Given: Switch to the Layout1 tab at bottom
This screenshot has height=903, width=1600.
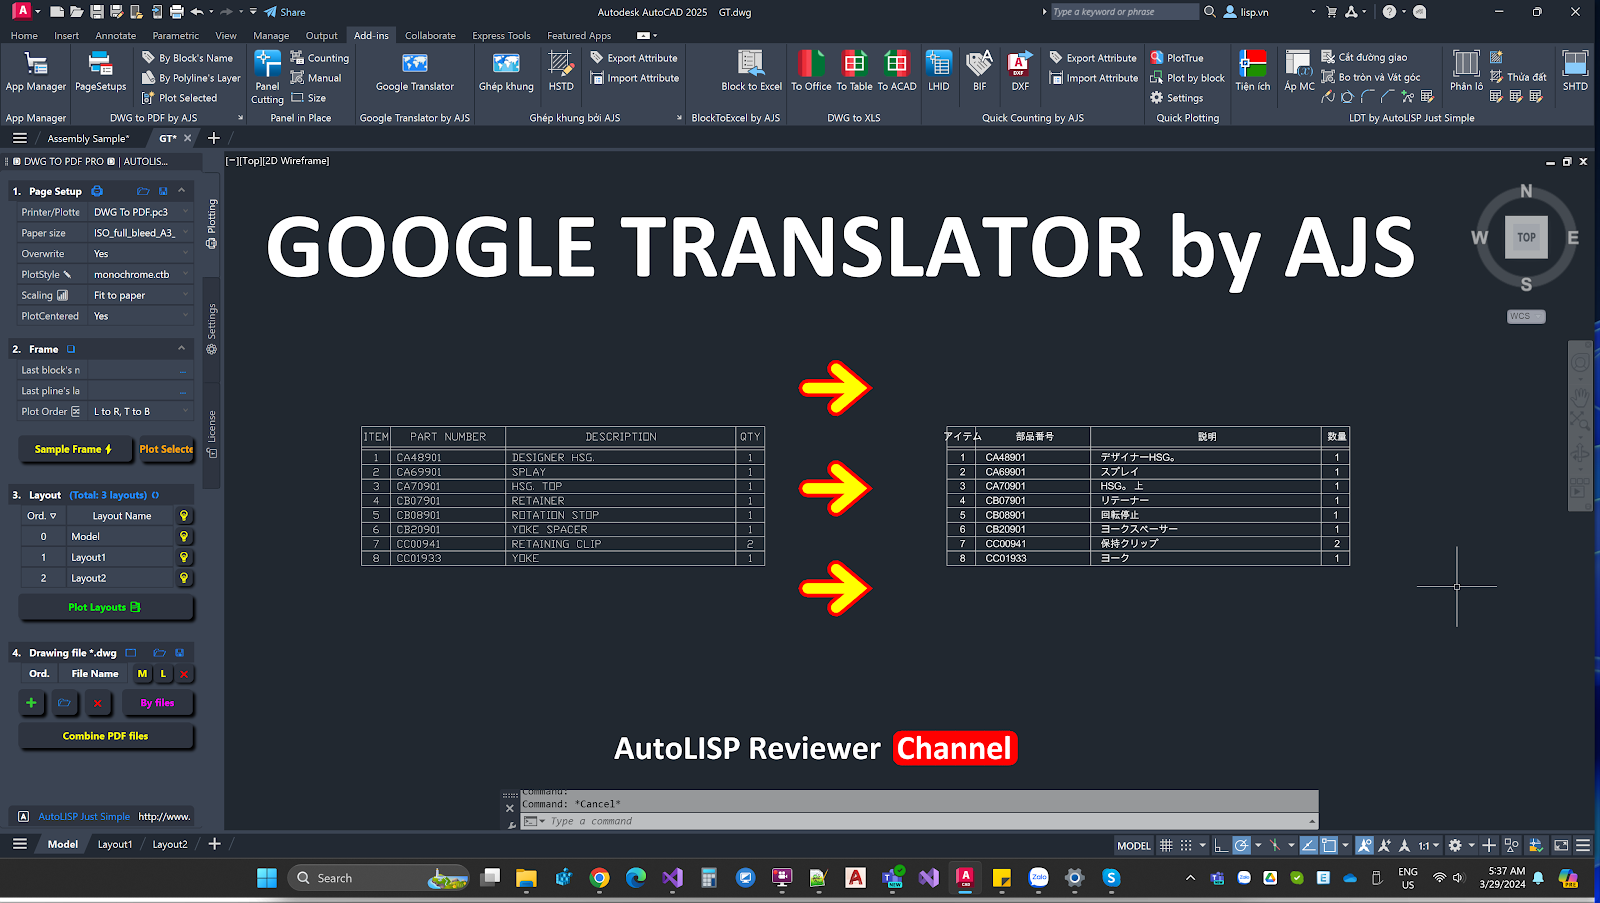Looking at the screenshot, I should pyautogui.click(x=115, y=844).
